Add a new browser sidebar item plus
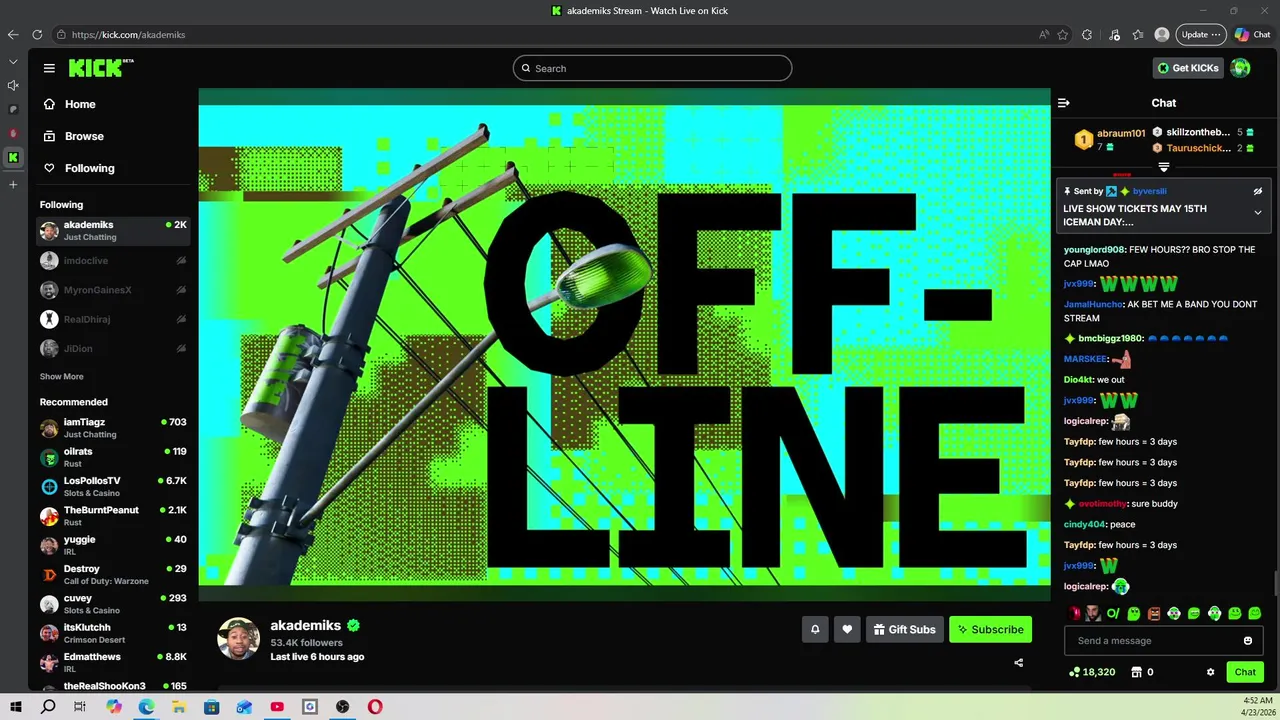 coord(13,184)
